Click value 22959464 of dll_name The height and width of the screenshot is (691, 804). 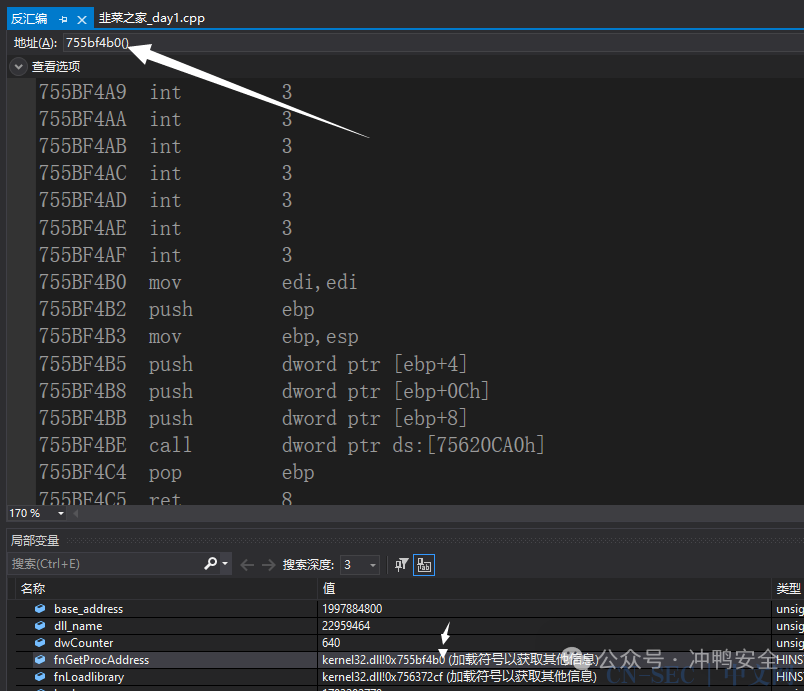point(346,626)
